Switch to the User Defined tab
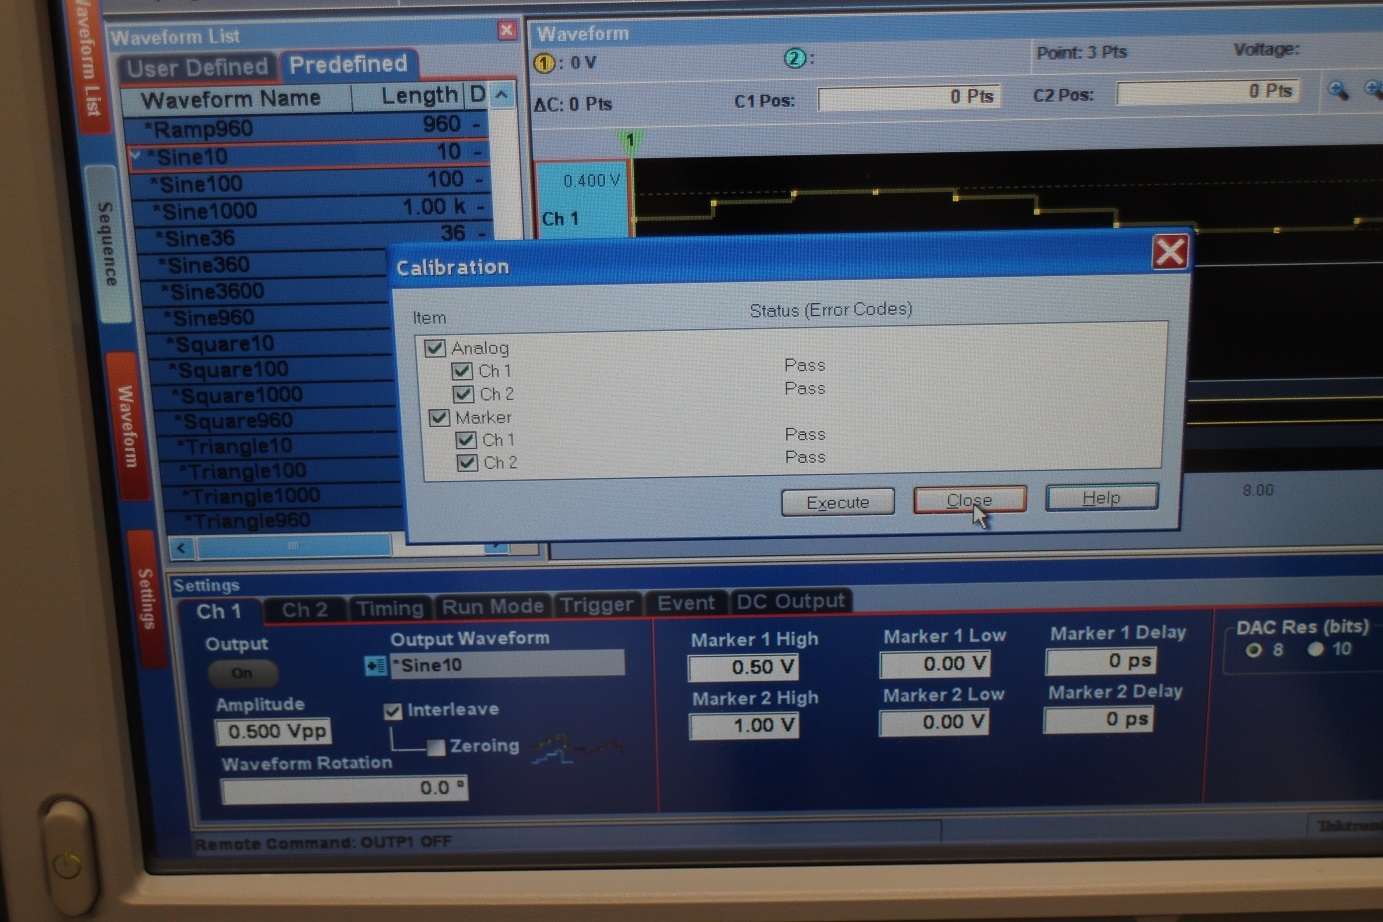1383x922 pixels. pyautogui.click(x=197, y=68)
